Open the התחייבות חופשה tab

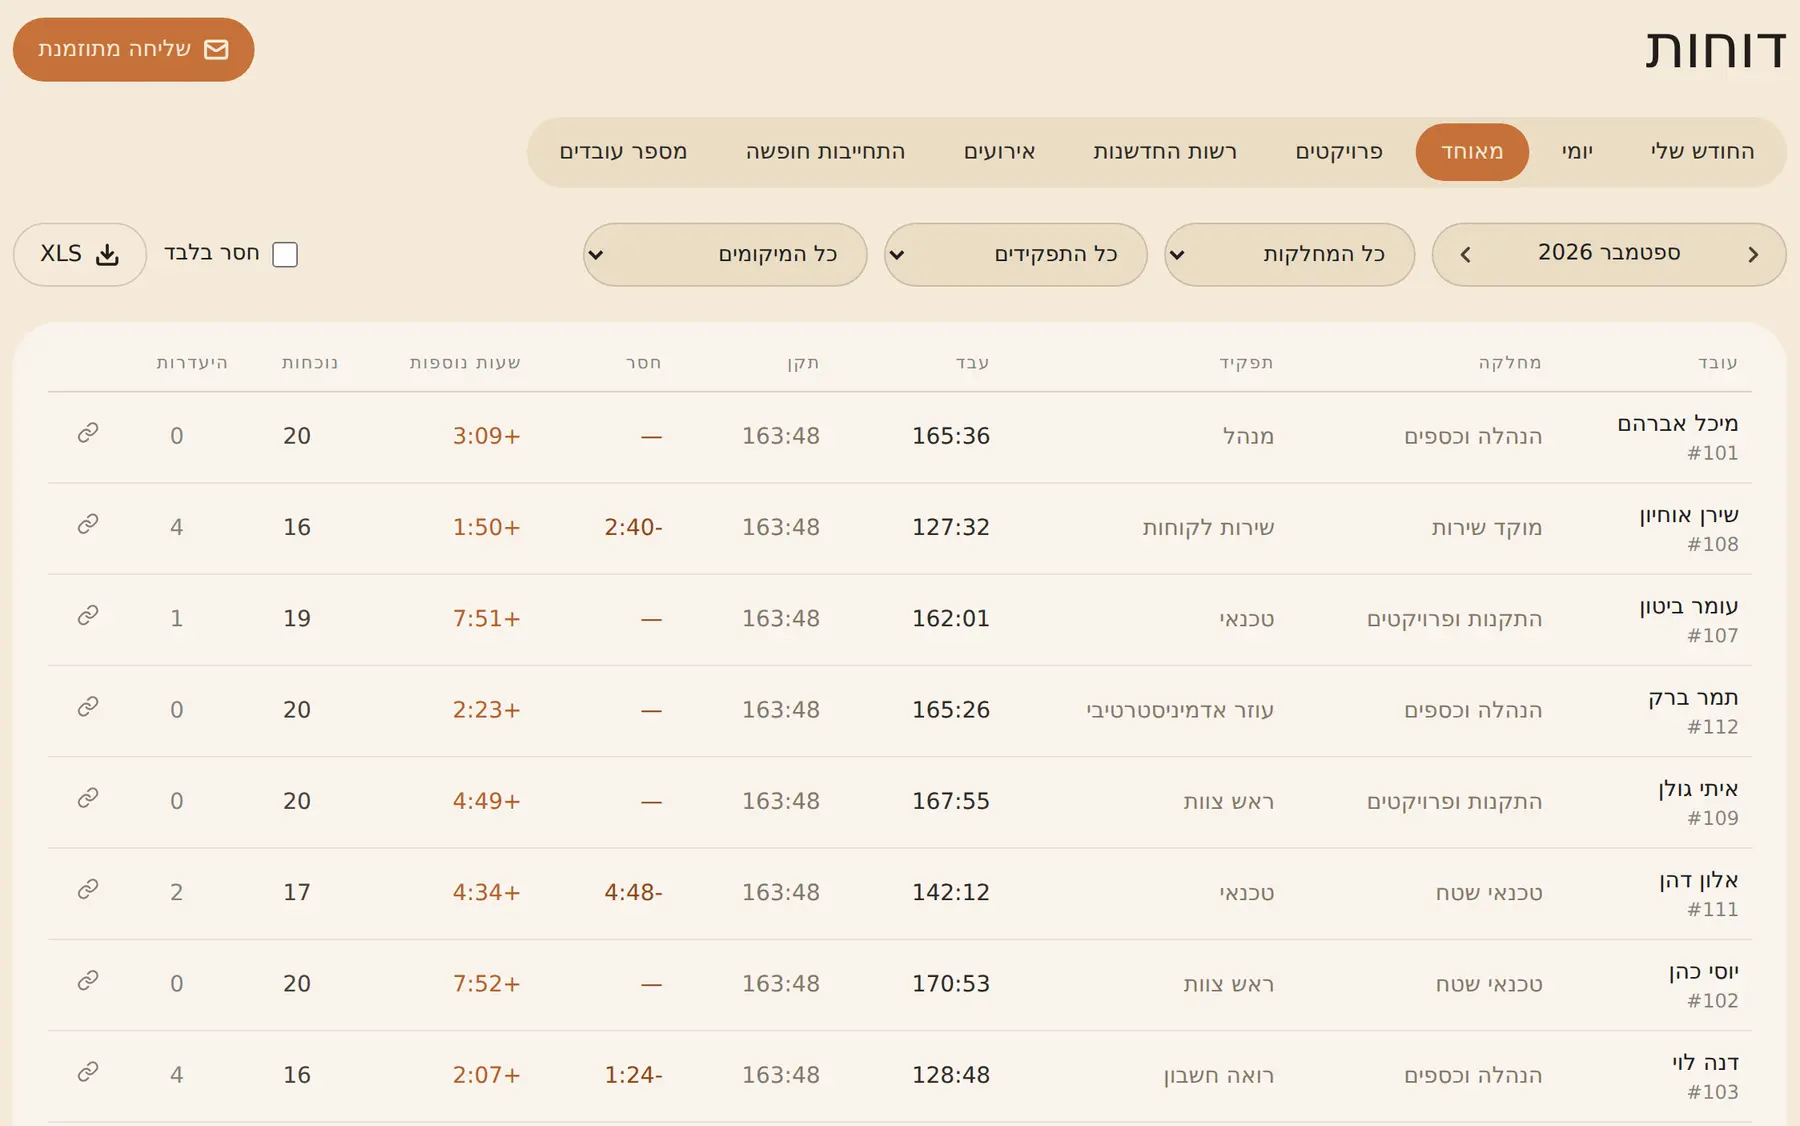coord(825,152)
